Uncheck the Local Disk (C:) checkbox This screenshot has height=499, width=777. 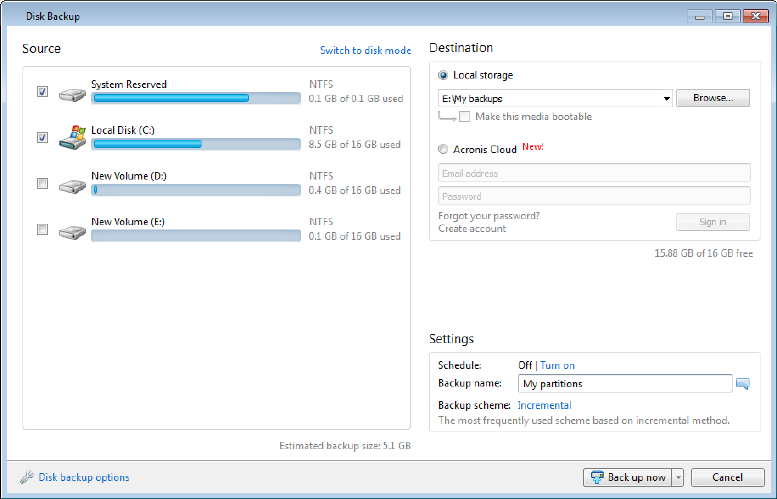[x=42, y=138]
